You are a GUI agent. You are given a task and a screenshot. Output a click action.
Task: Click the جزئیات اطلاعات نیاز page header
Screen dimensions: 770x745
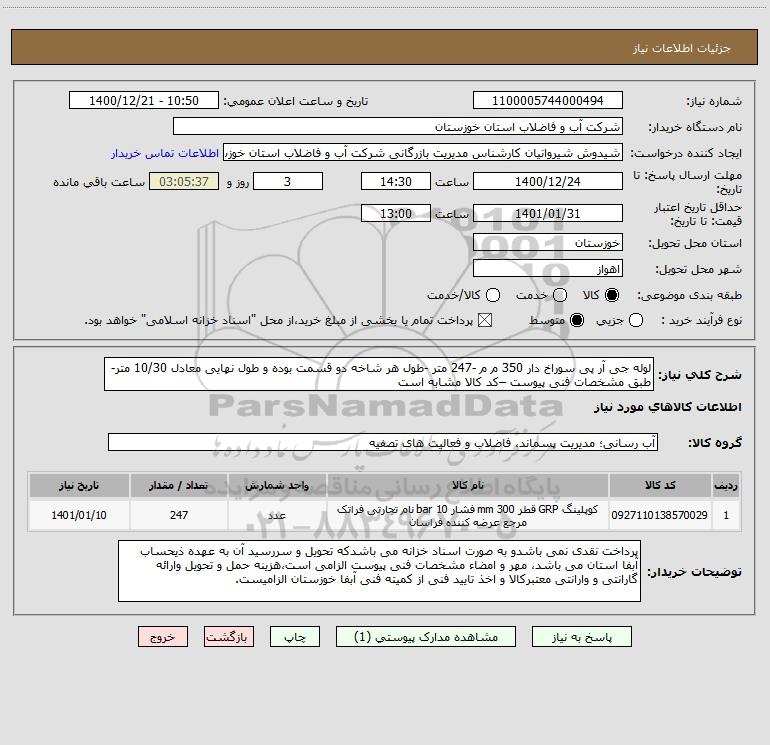tap(682, 48)
